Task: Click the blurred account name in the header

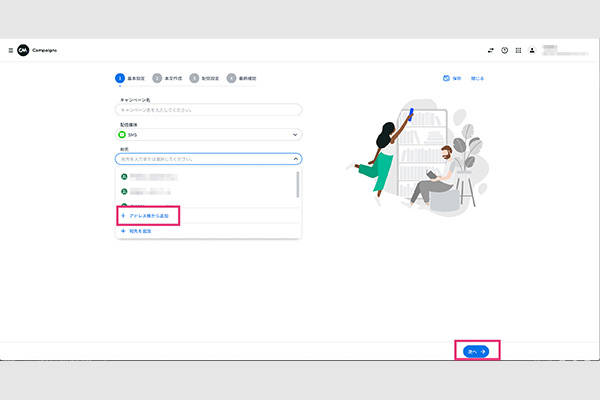Action: pos(565,50)
